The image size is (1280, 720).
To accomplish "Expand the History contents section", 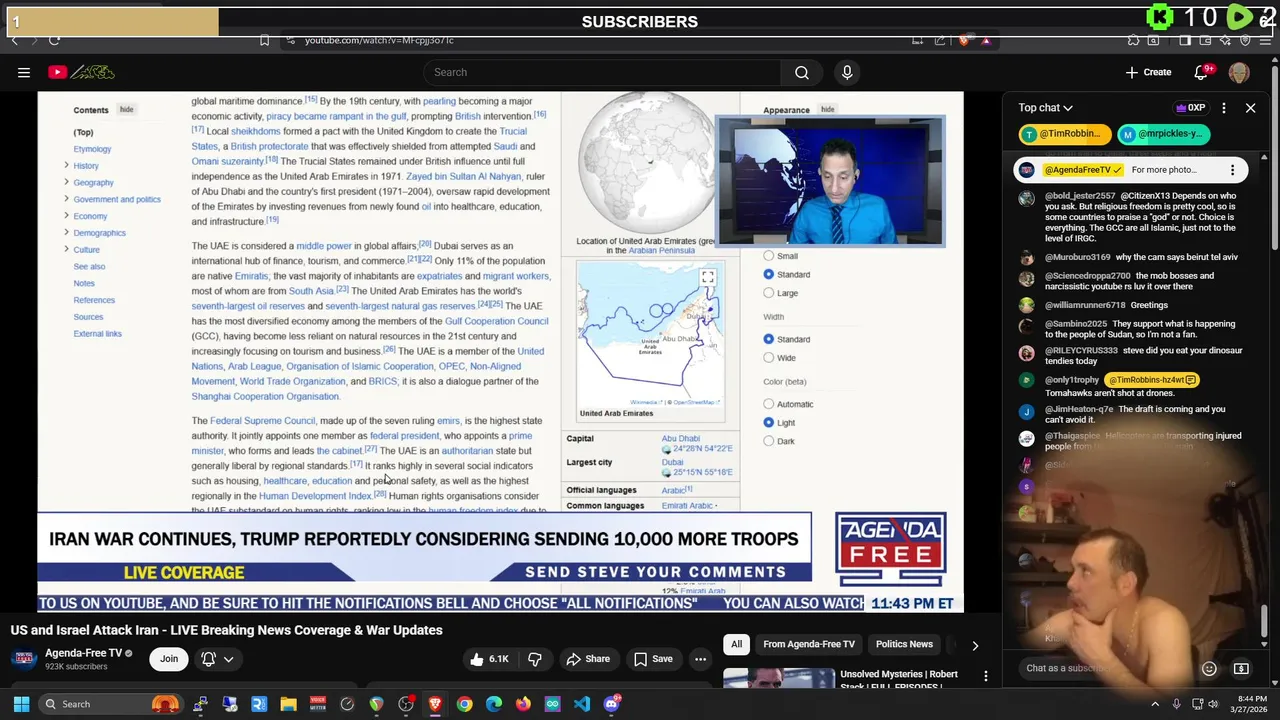I will point(66,165).
